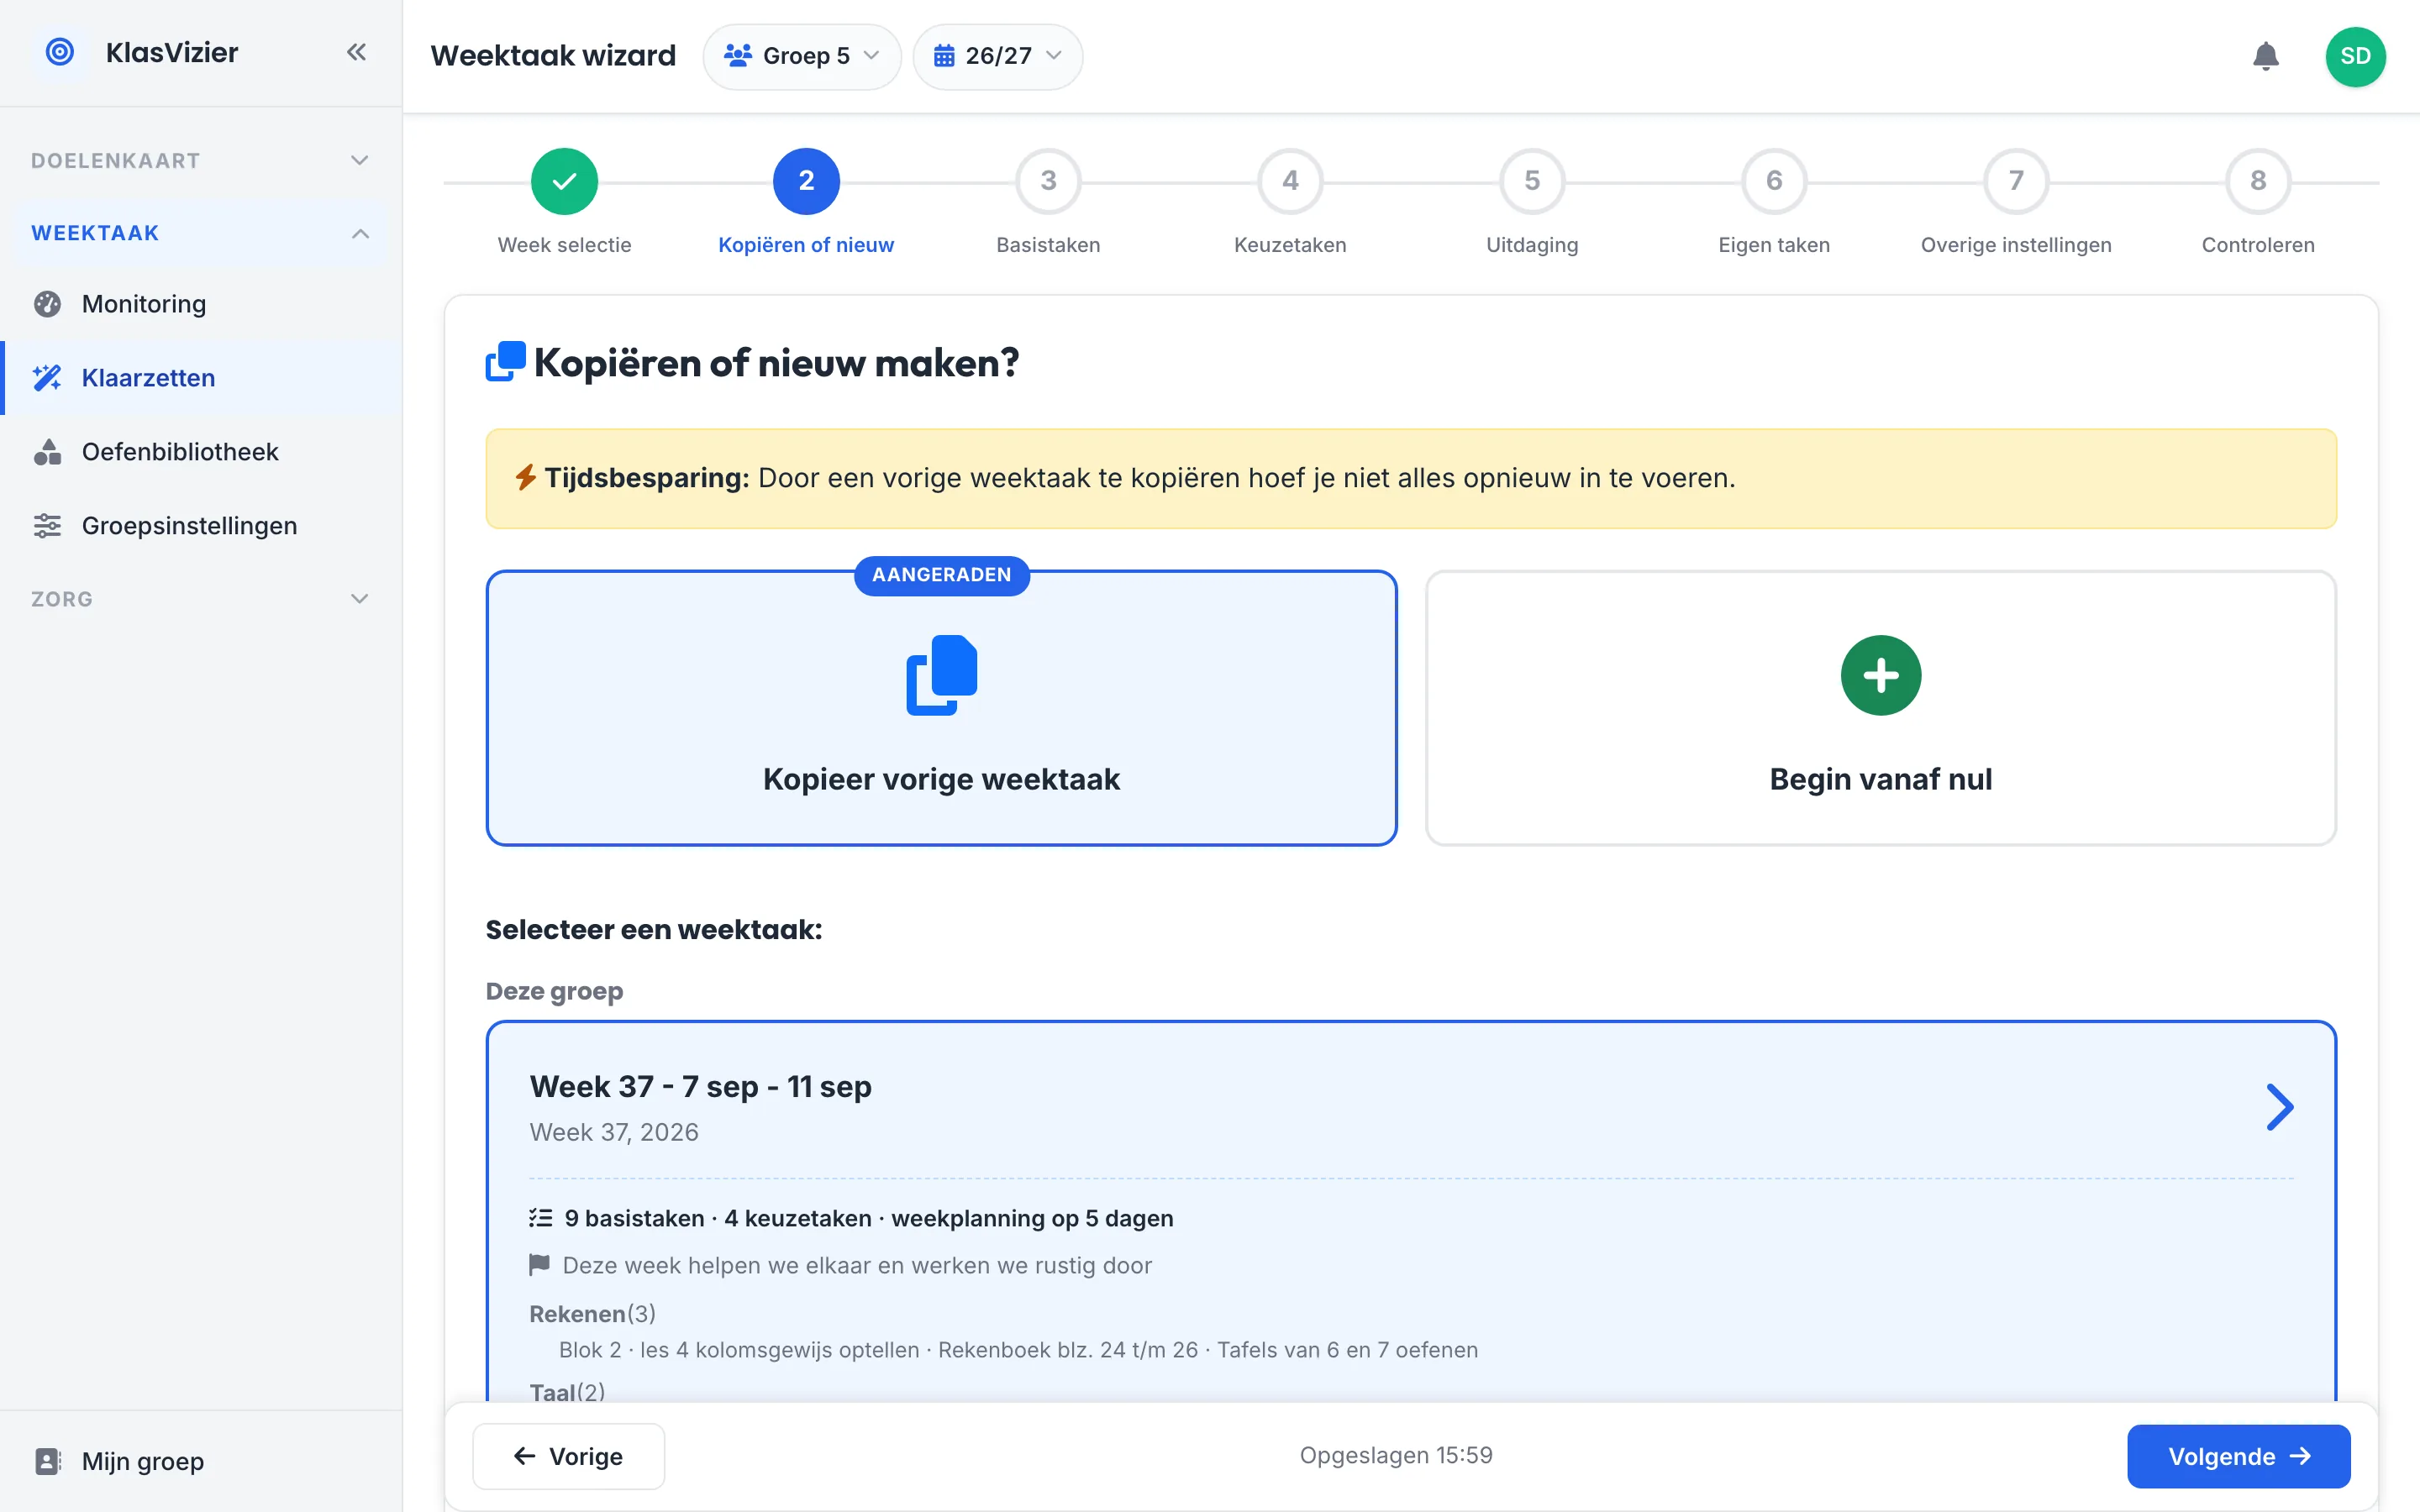Screen dimensions: 2420x1512
Task: Expand the Doelenkaart sidebar section
Action: tap(201, 160)
